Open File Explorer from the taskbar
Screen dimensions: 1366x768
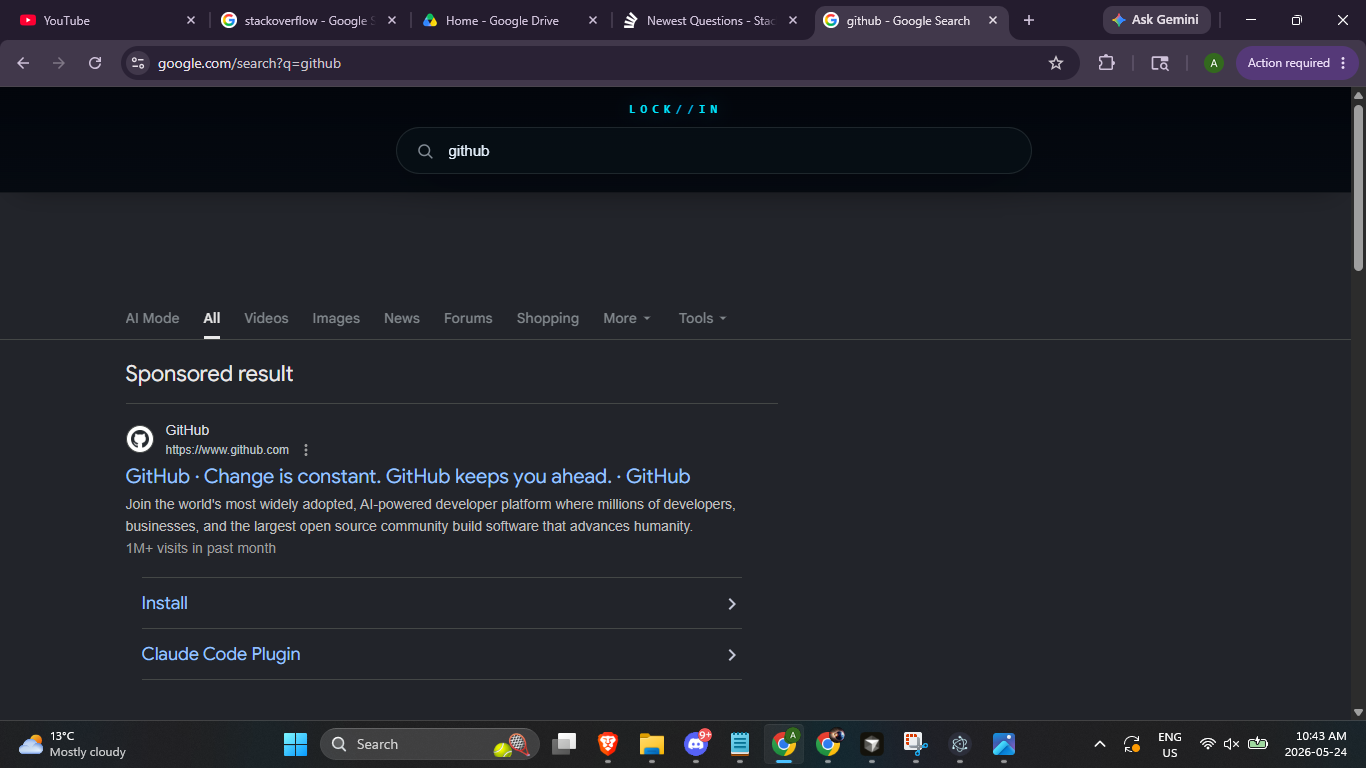652,744
